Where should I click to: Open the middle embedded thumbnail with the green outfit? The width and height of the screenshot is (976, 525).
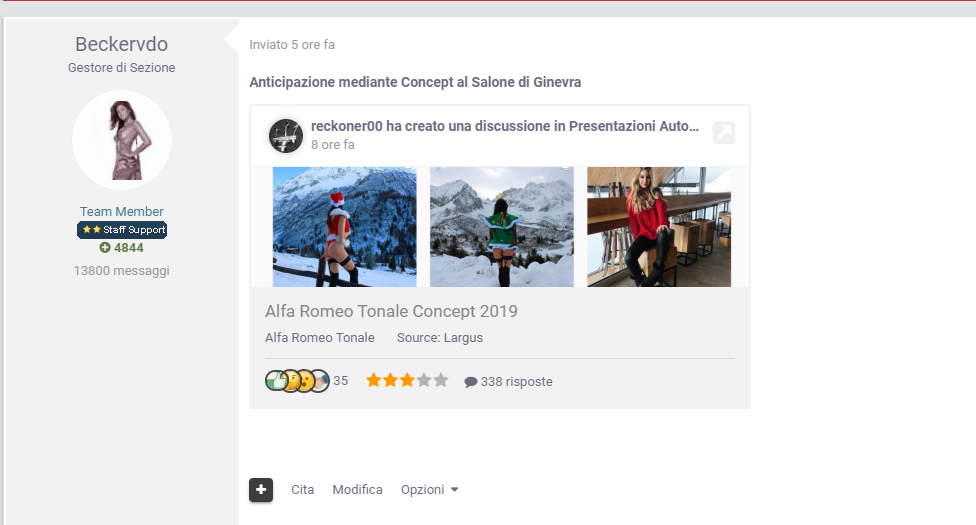[502, 227]
